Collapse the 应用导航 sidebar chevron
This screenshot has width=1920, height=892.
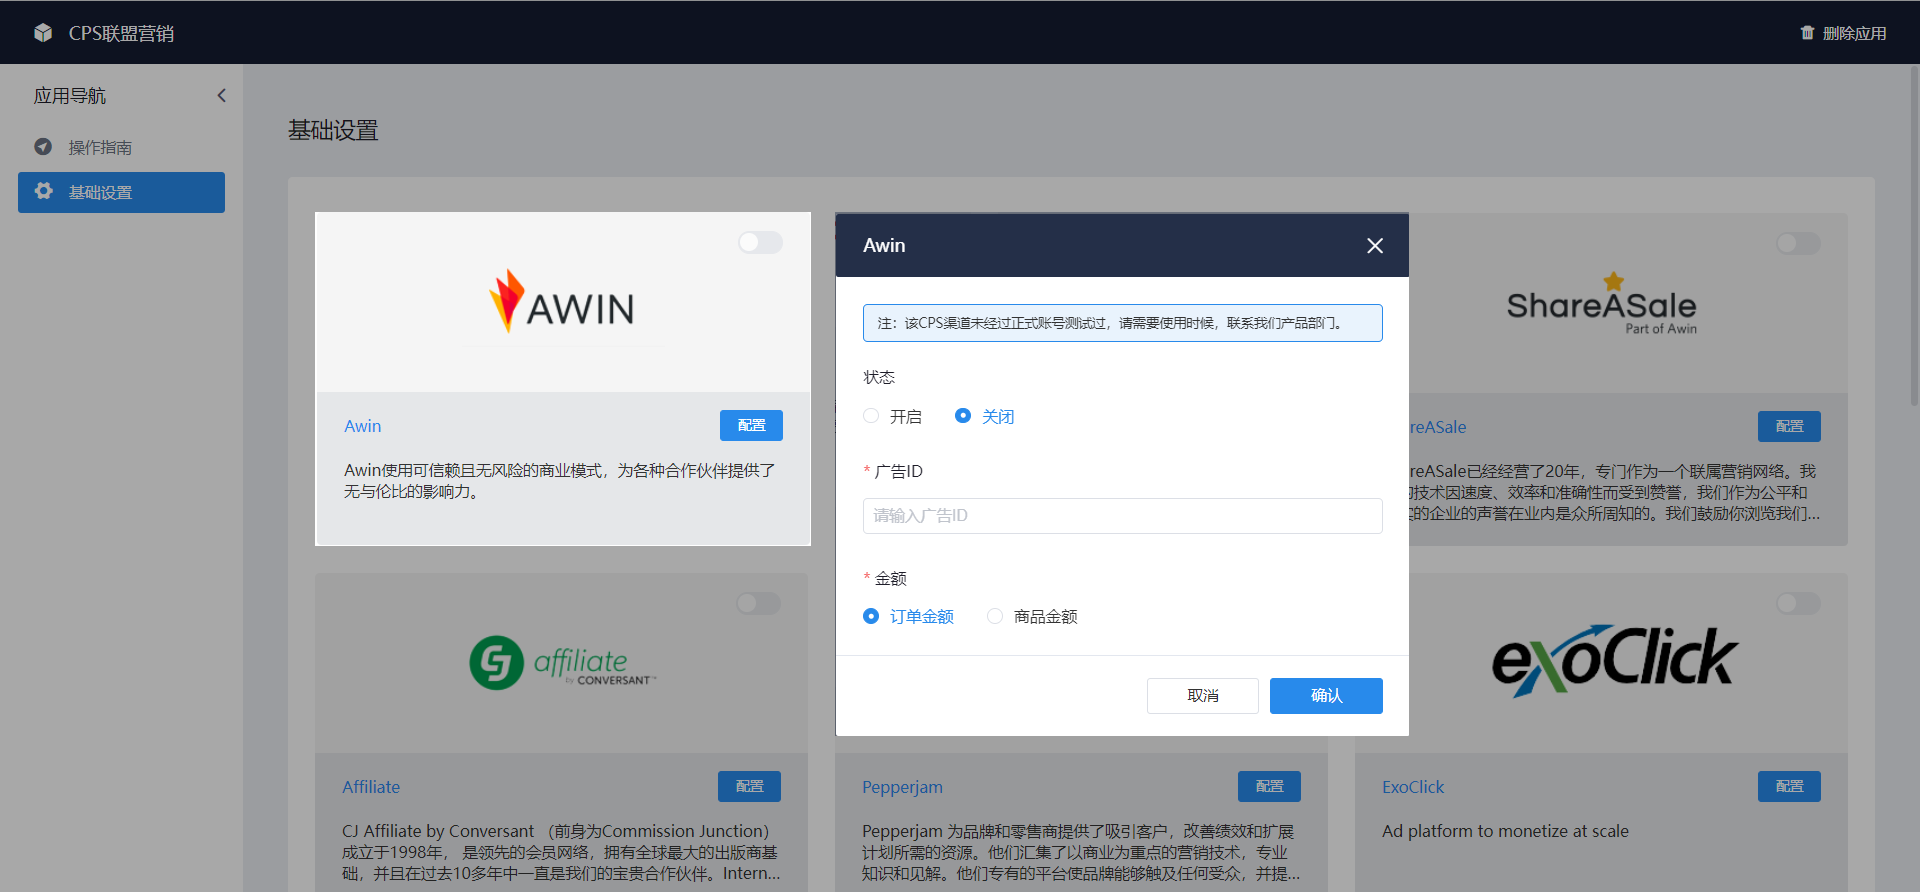click(x=222, y=96)
